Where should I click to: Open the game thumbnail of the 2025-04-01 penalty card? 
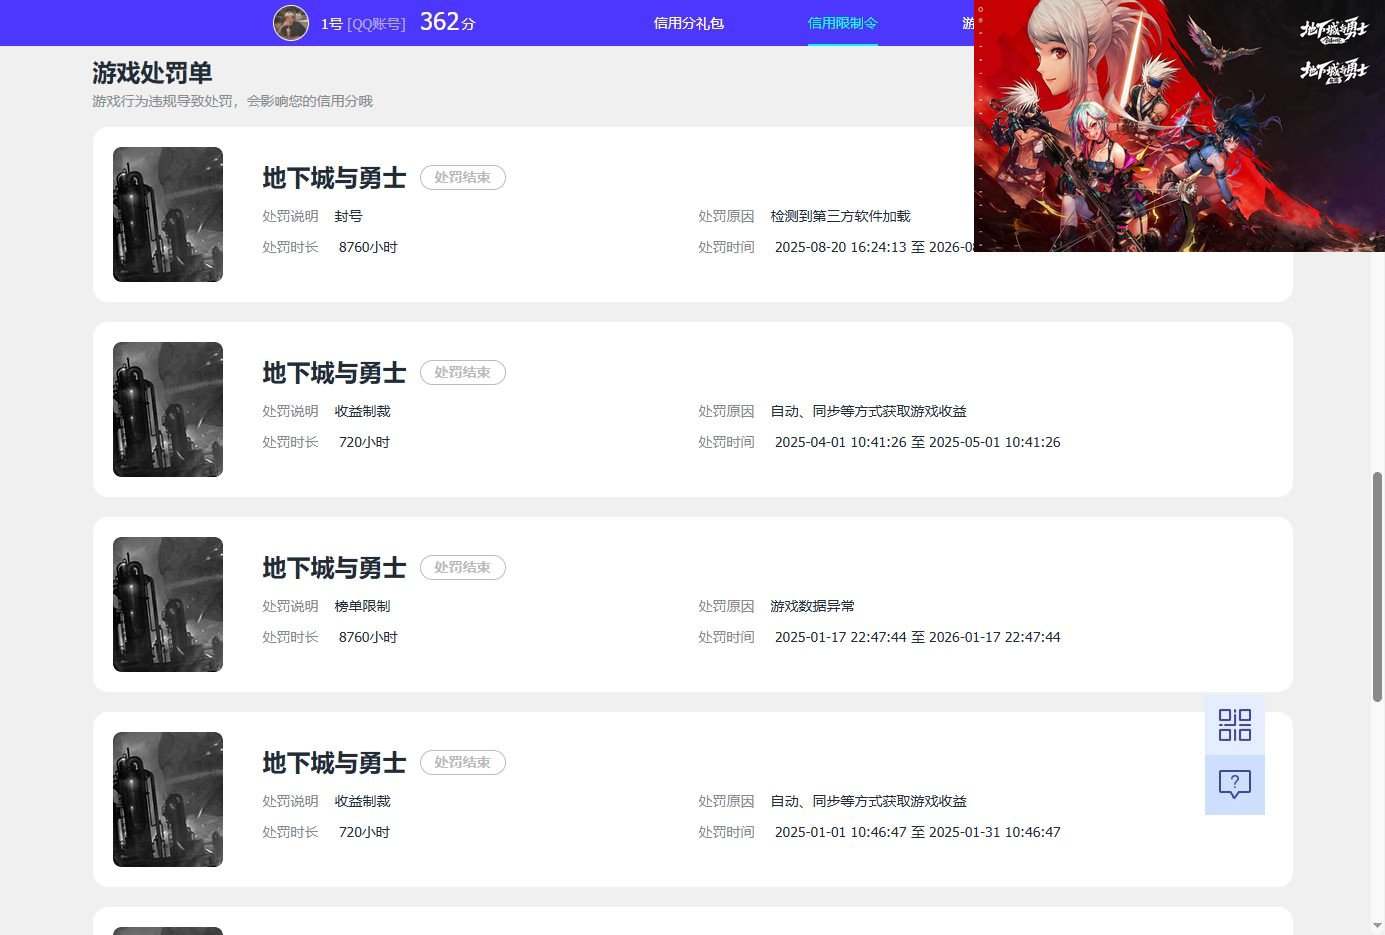[168, 409]
